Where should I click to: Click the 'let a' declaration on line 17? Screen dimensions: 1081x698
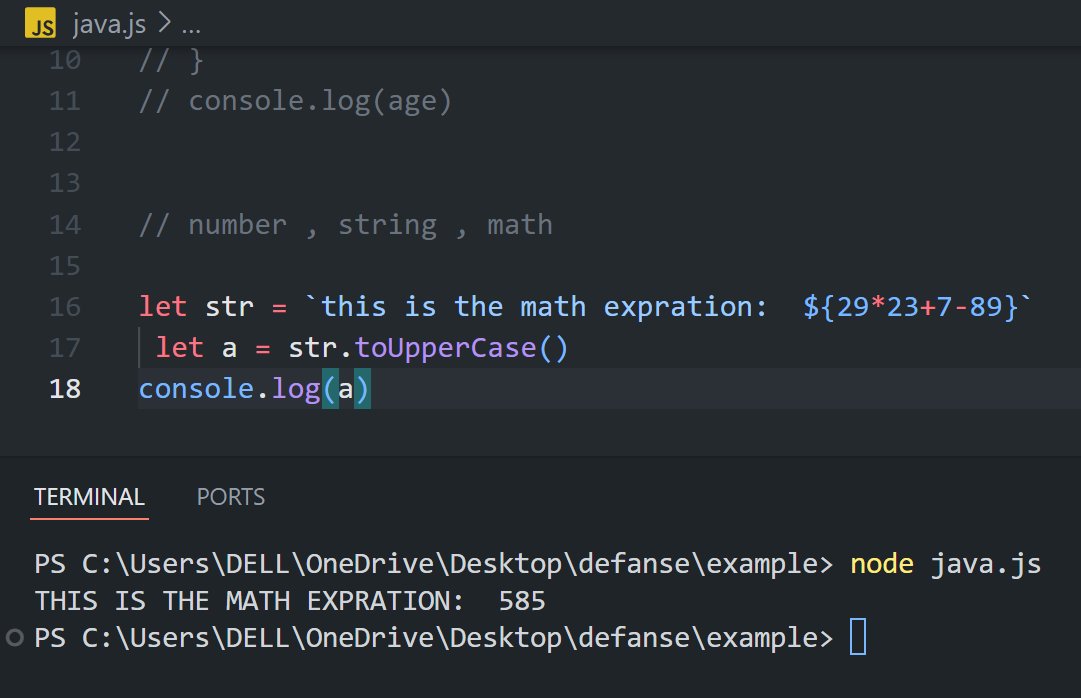(196, 348)
